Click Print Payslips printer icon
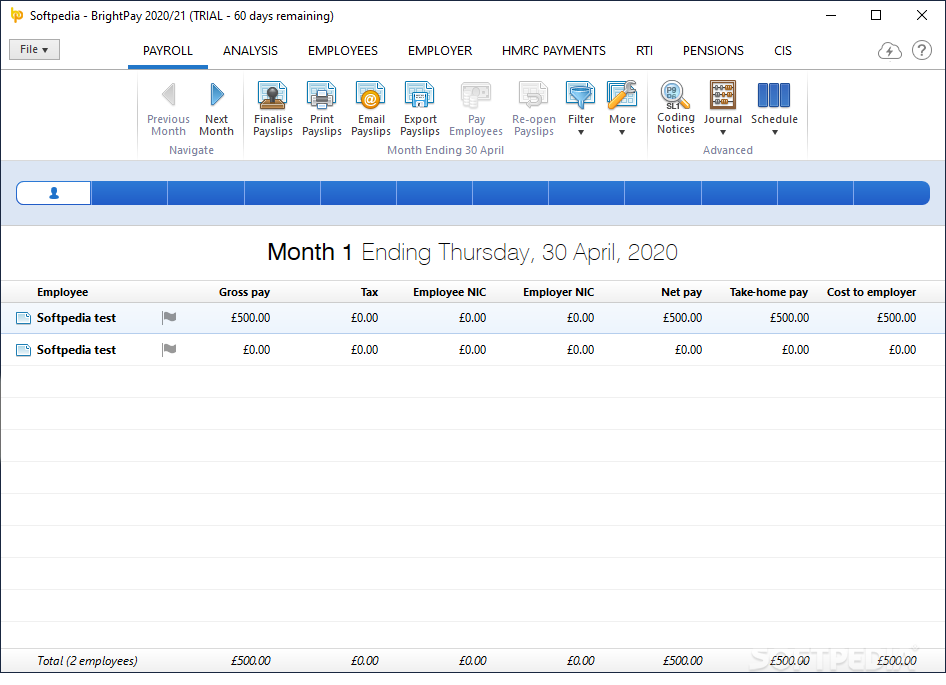Image resolution: width=946 pixels, height=685 pixels. [322, 95]
